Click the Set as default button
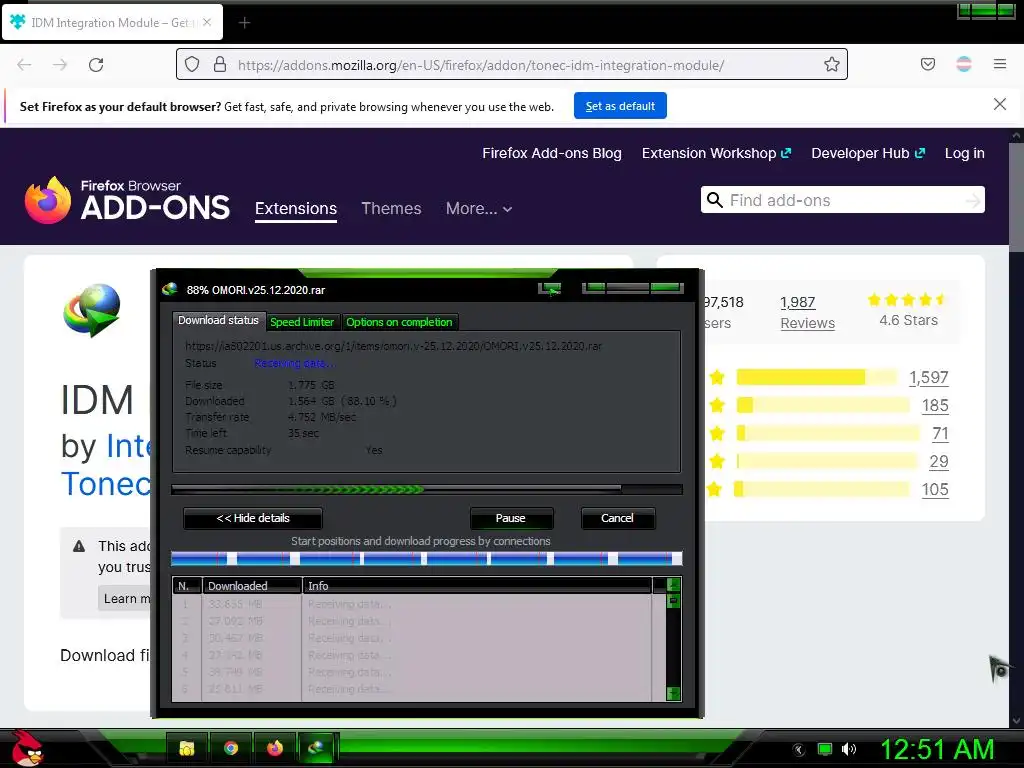 coord(620,106)
